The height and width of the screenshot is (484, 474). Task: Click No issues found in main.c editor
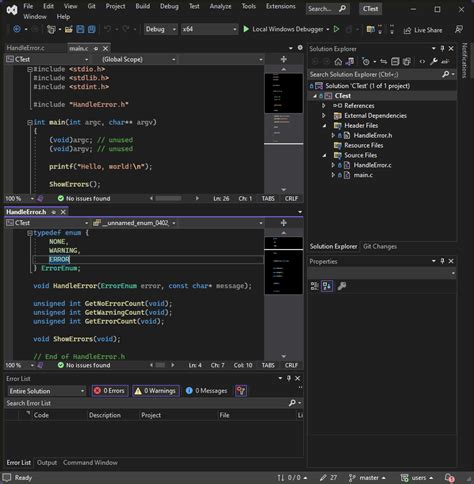point(84,199)
